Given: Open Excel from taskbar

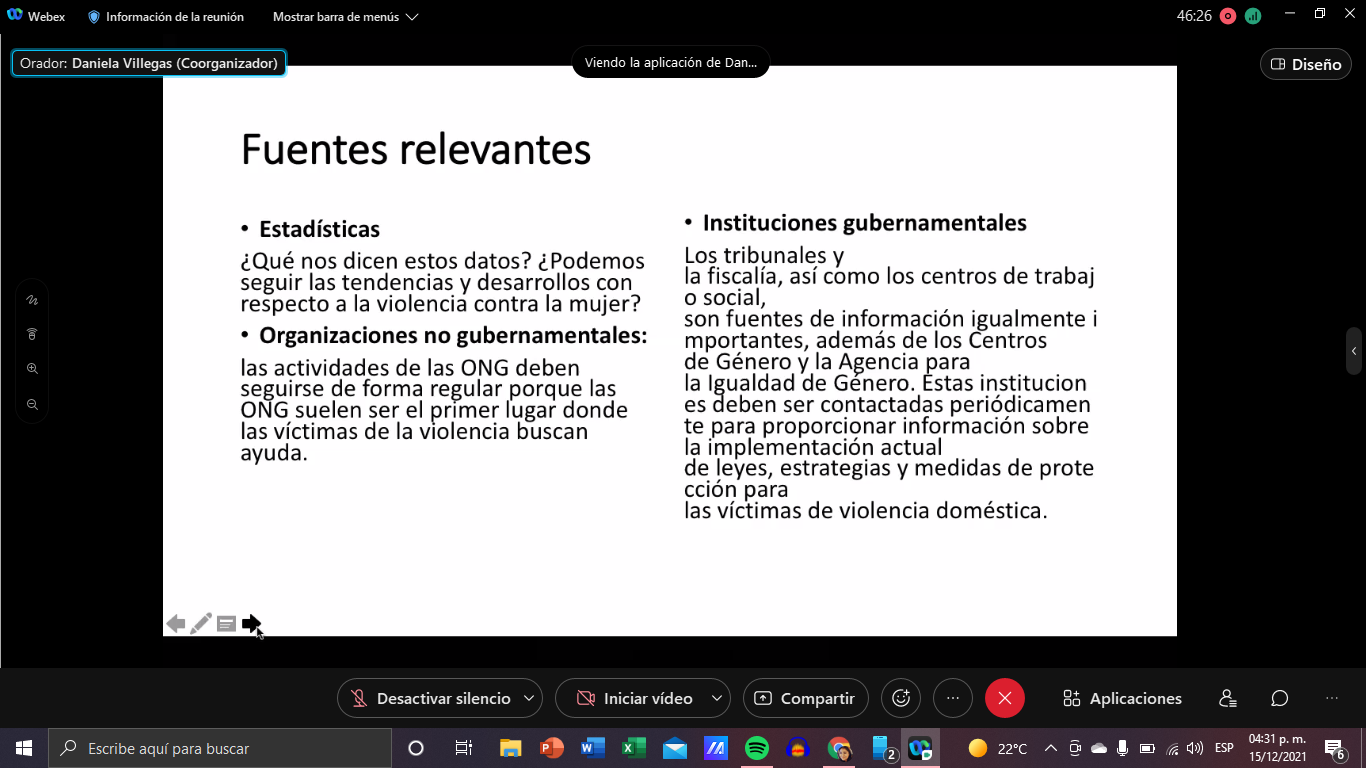Looking at the screenshot, I should pos(634,748).
